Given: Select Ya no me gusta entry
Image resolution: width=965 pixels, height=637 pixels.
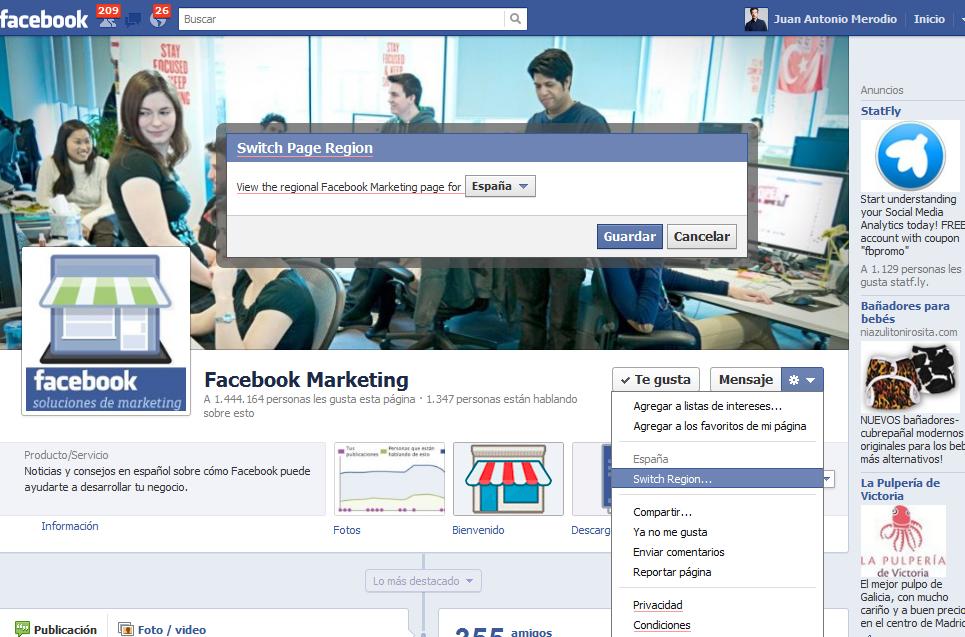Looking at the screenshot, I should tap(670, 532).
